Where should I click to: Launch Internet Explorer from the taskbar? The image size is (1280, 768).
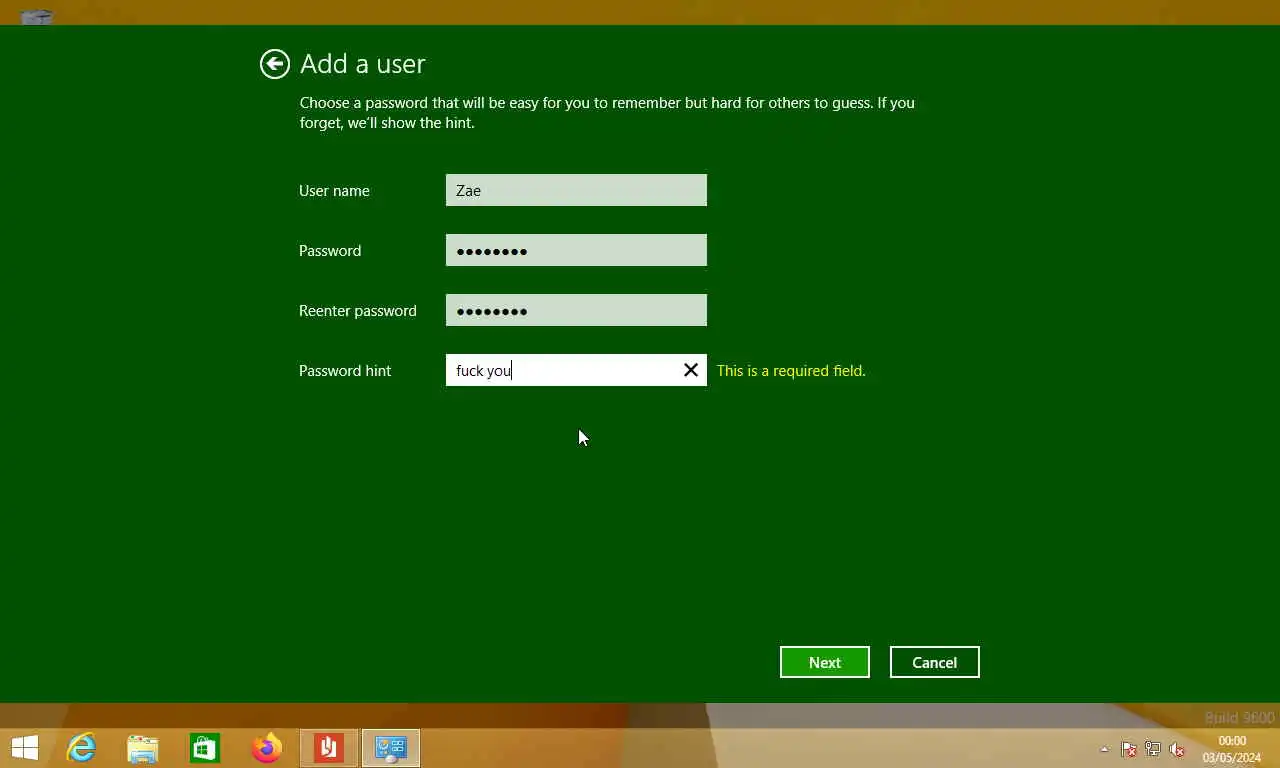coord(81,748)
